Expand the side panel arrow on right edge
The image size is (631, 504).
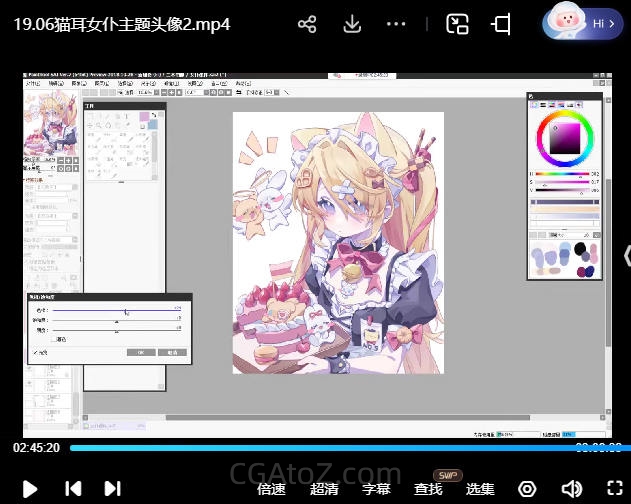(x=626, y=255)
